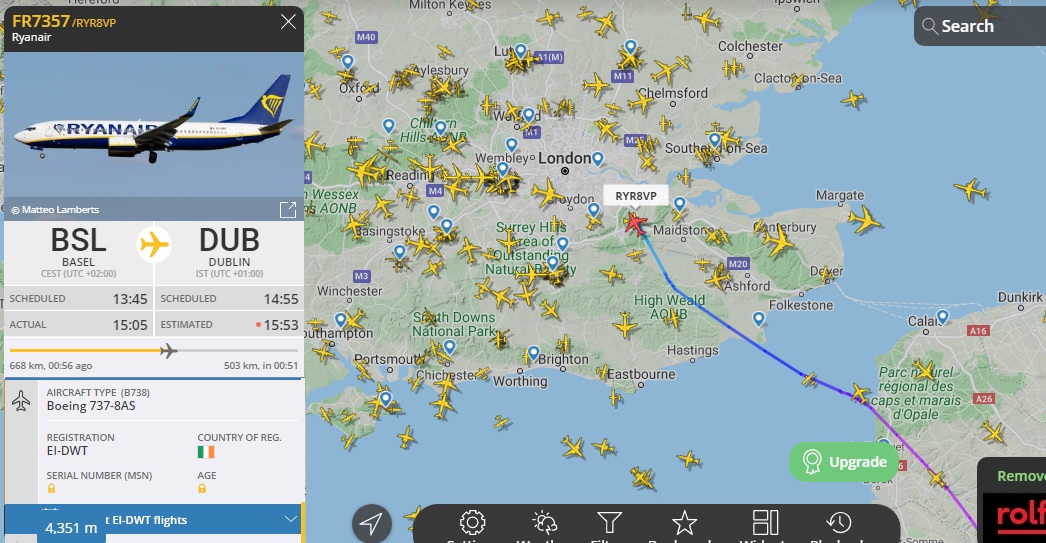1046x543 pixels.
Task: Click the locked Serial Number padlock
Action: click(x=51, y=489)
